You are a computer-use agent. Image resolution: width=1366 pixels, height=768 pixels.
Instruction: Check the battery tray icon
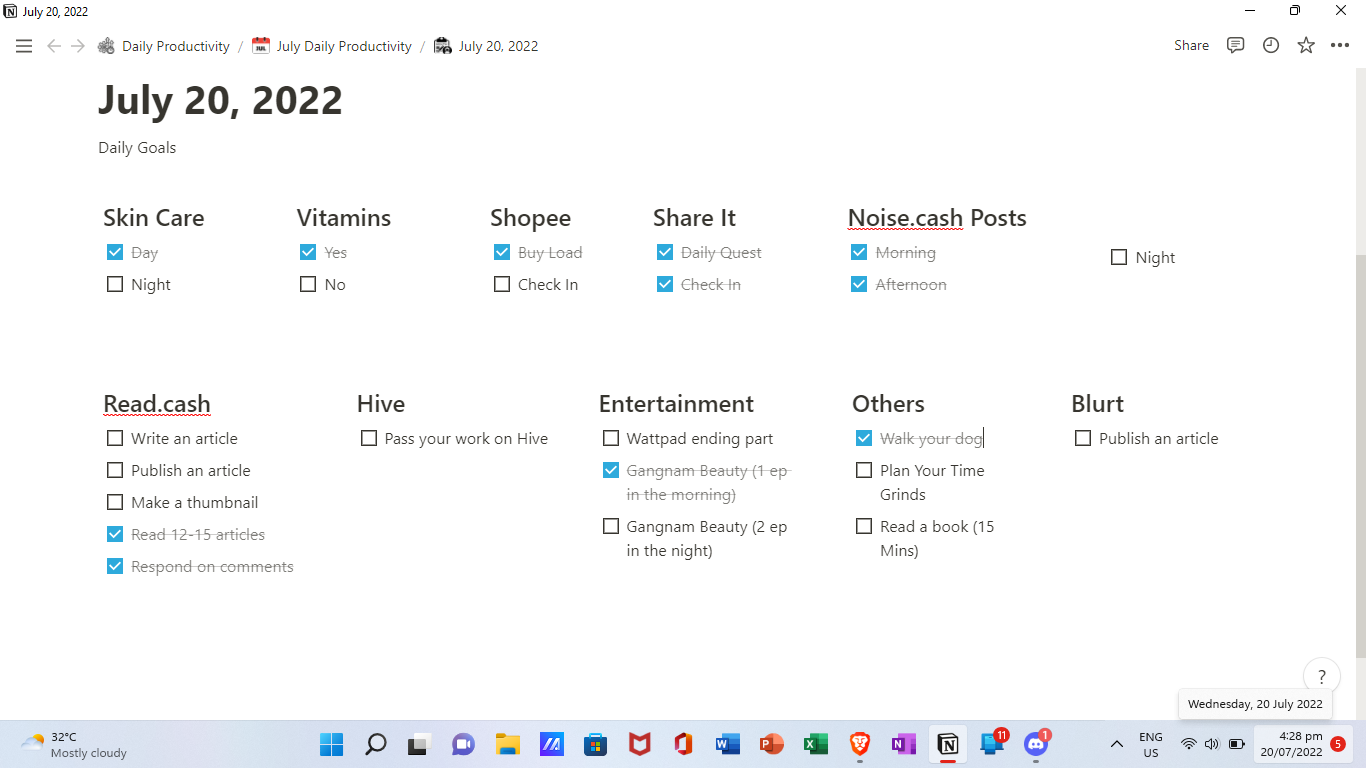tap(1237, 744)
